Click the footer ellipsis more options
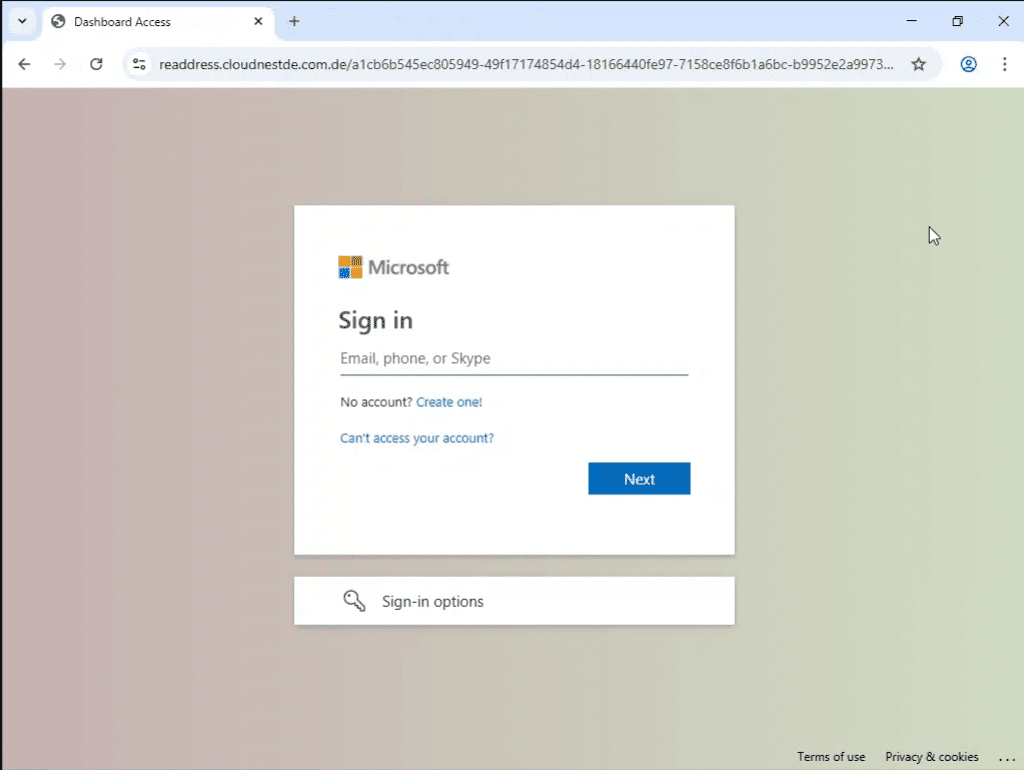1024x770 pixels. [x=1006, y=758]
